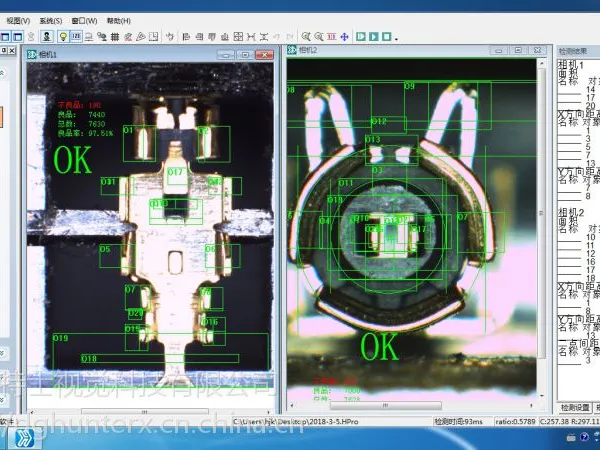This screenshot has height=450, width=600.
Task: Click the first window-layout toolbar icon
Action: click(5, 37)
